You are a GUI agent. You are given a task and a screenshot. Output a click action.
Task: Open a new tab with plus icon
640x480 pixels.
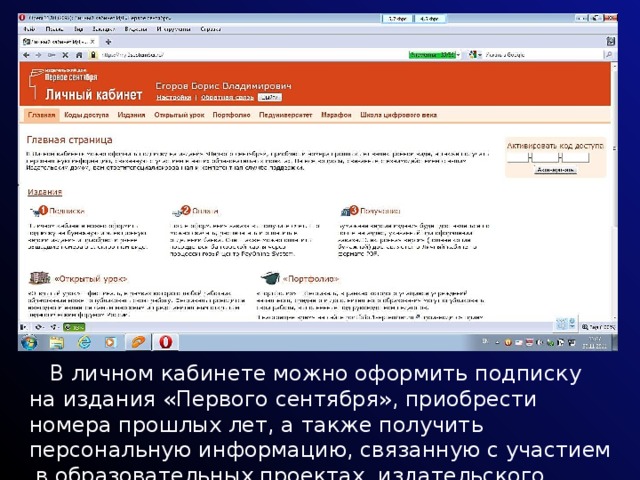108,42
